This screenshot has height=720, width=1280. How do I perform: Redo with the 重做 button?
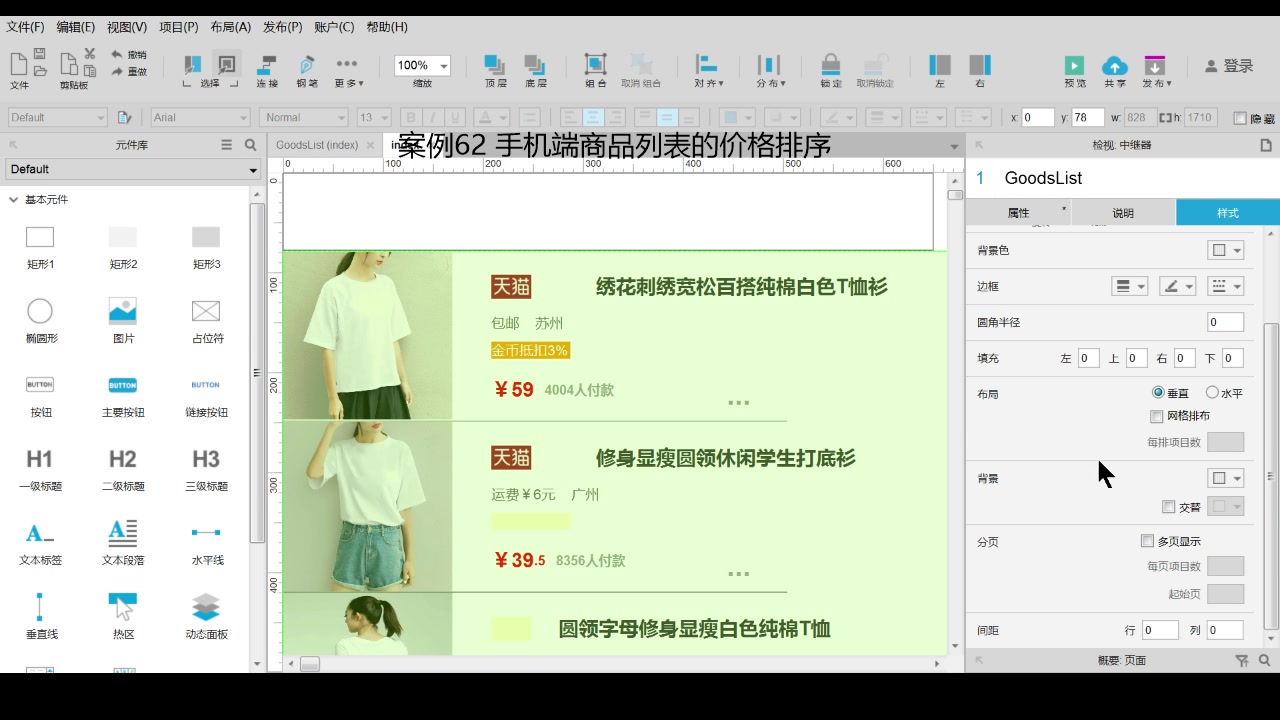click(129, 72)
